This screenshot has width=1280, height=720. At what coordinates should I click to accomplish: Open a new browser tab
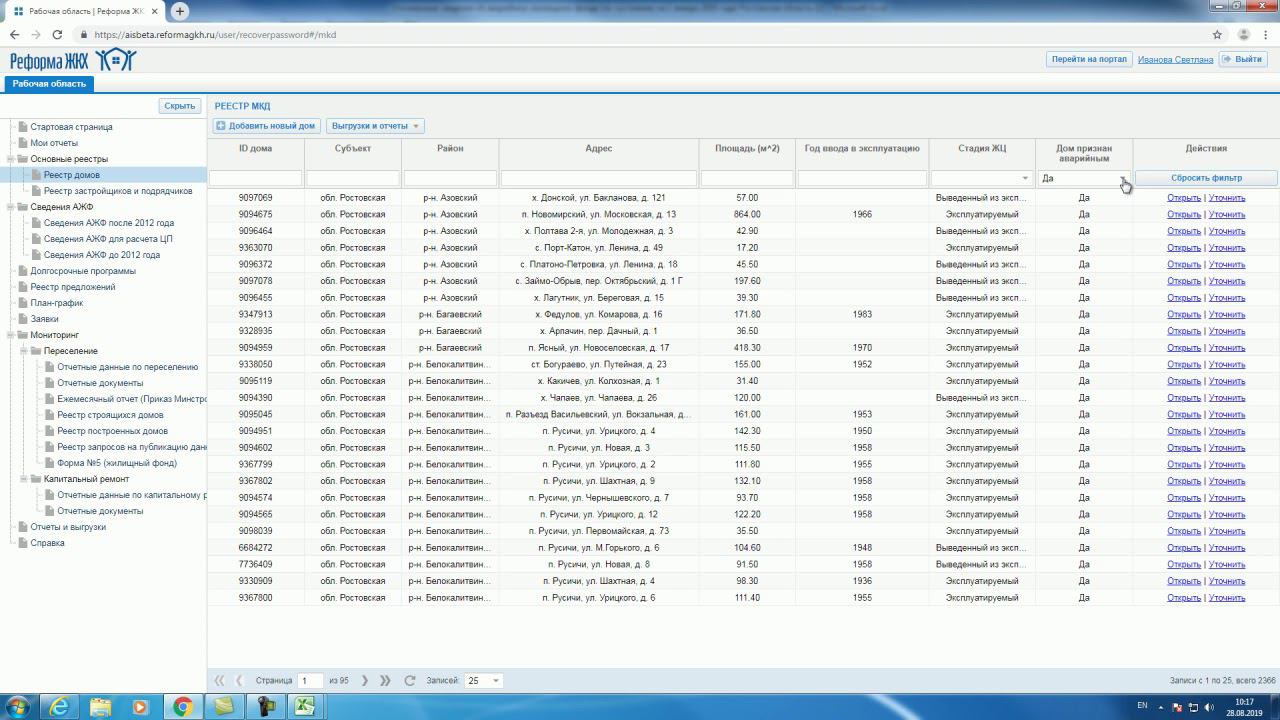pyautogui.click(x=180, y=11)
